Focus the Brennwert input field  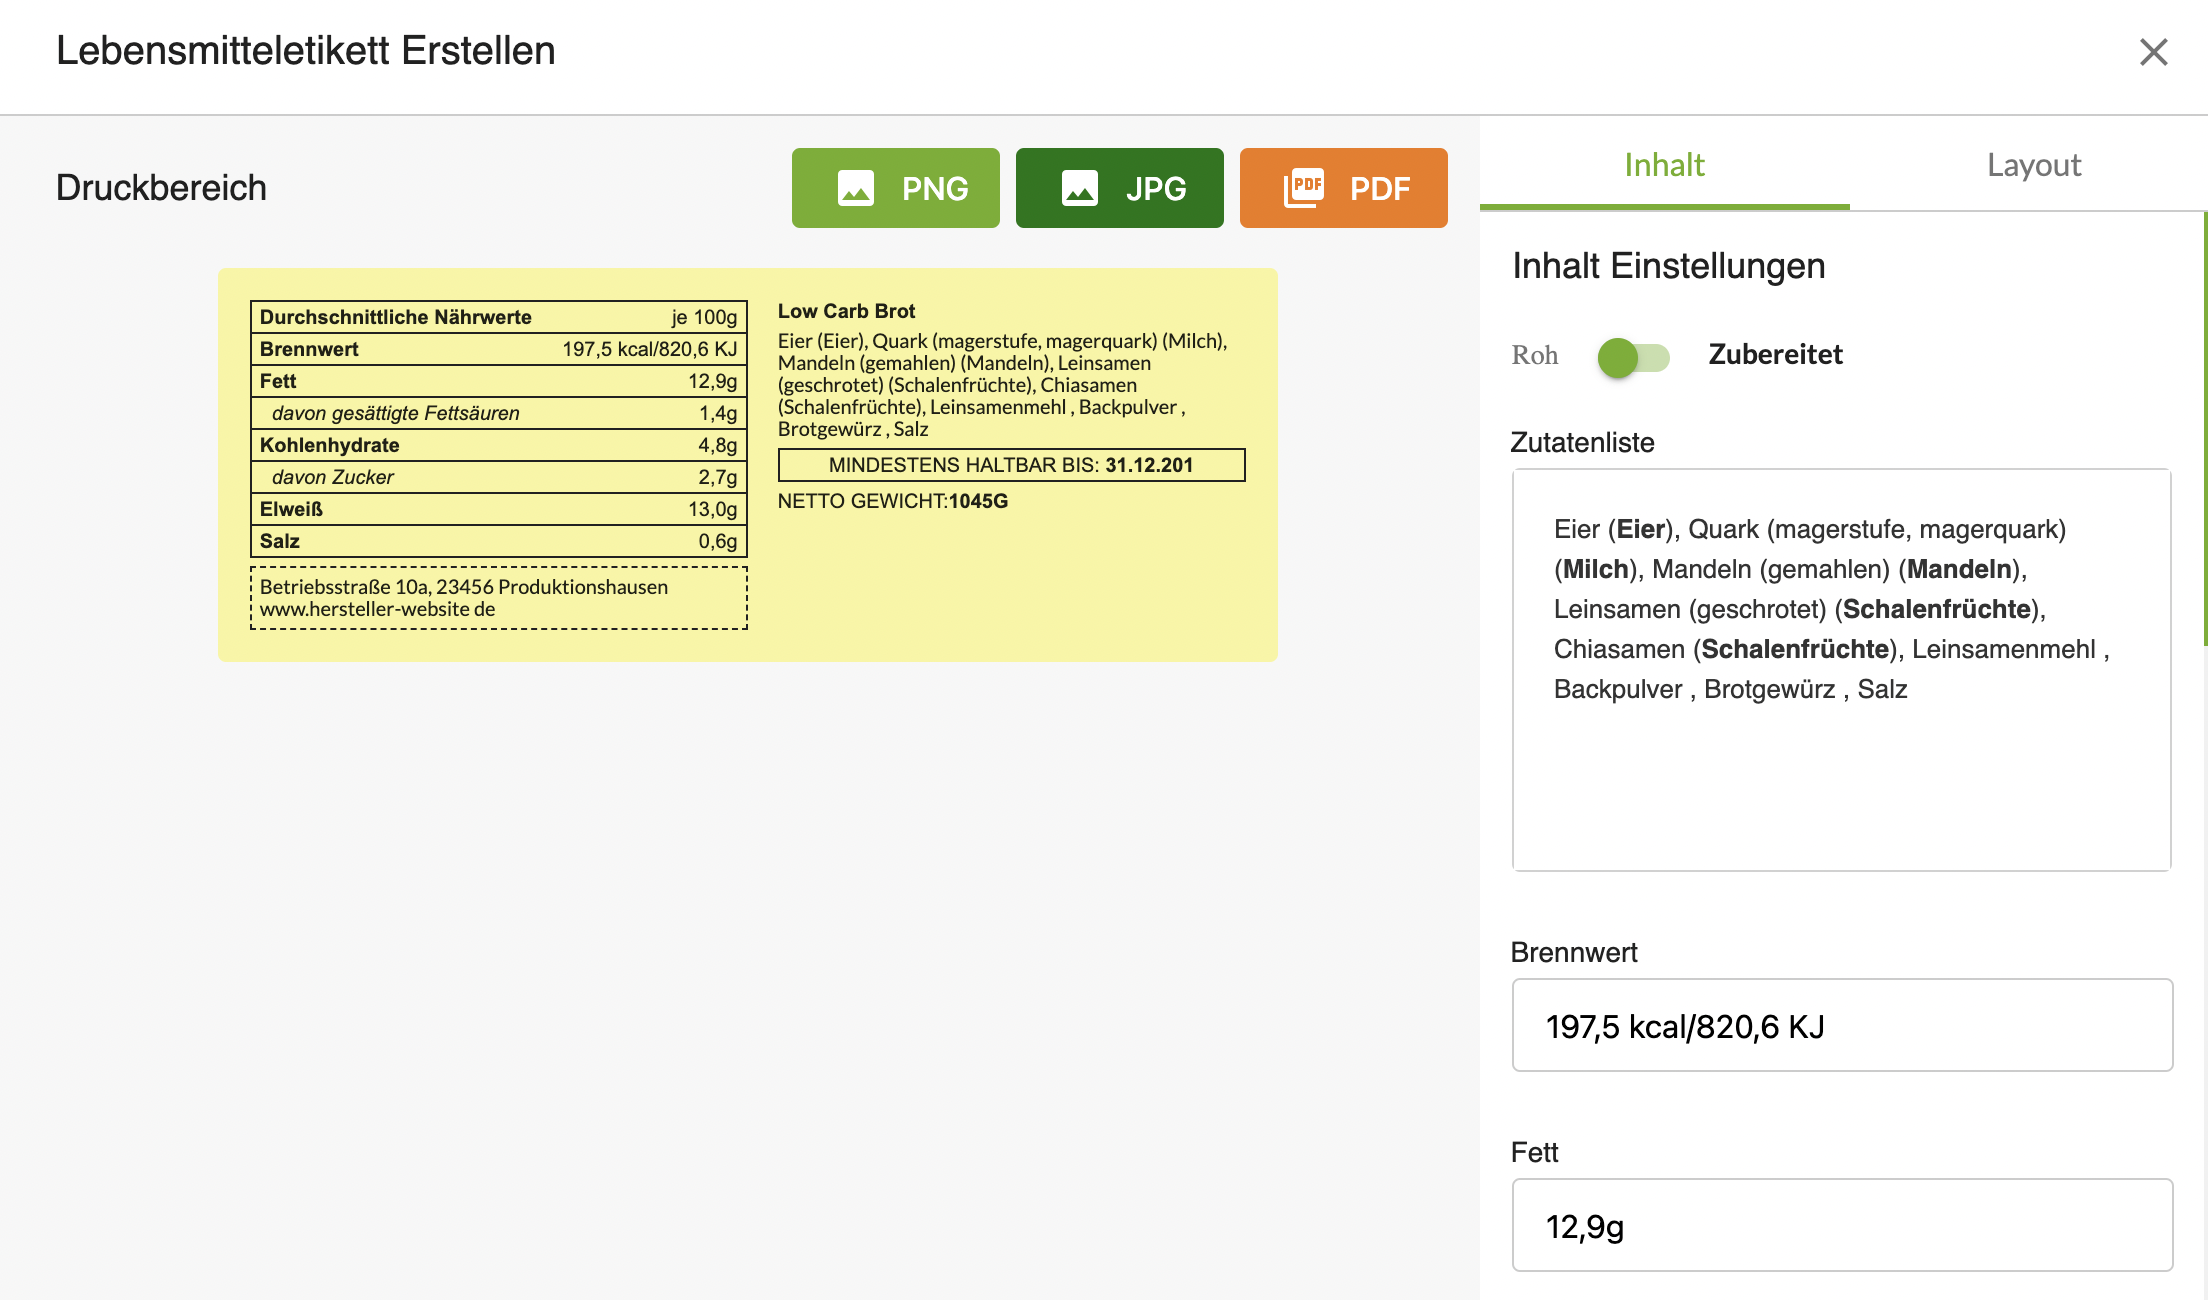click(x=1841, y=1026)
